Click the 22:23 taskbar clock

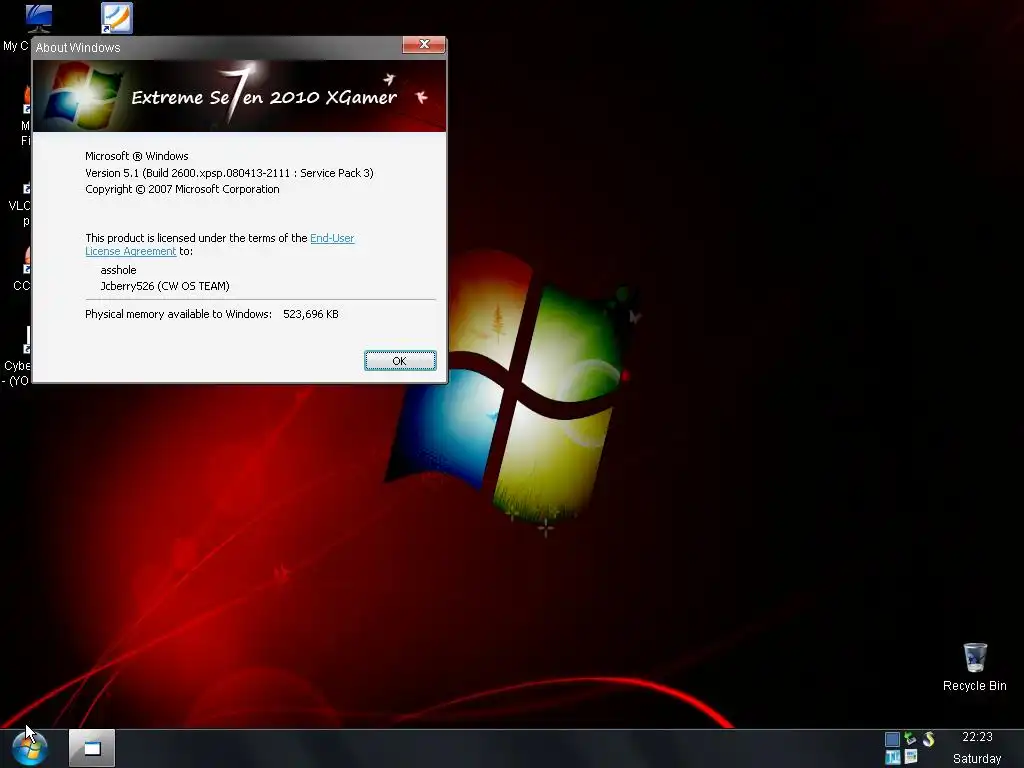coord(977,737)
